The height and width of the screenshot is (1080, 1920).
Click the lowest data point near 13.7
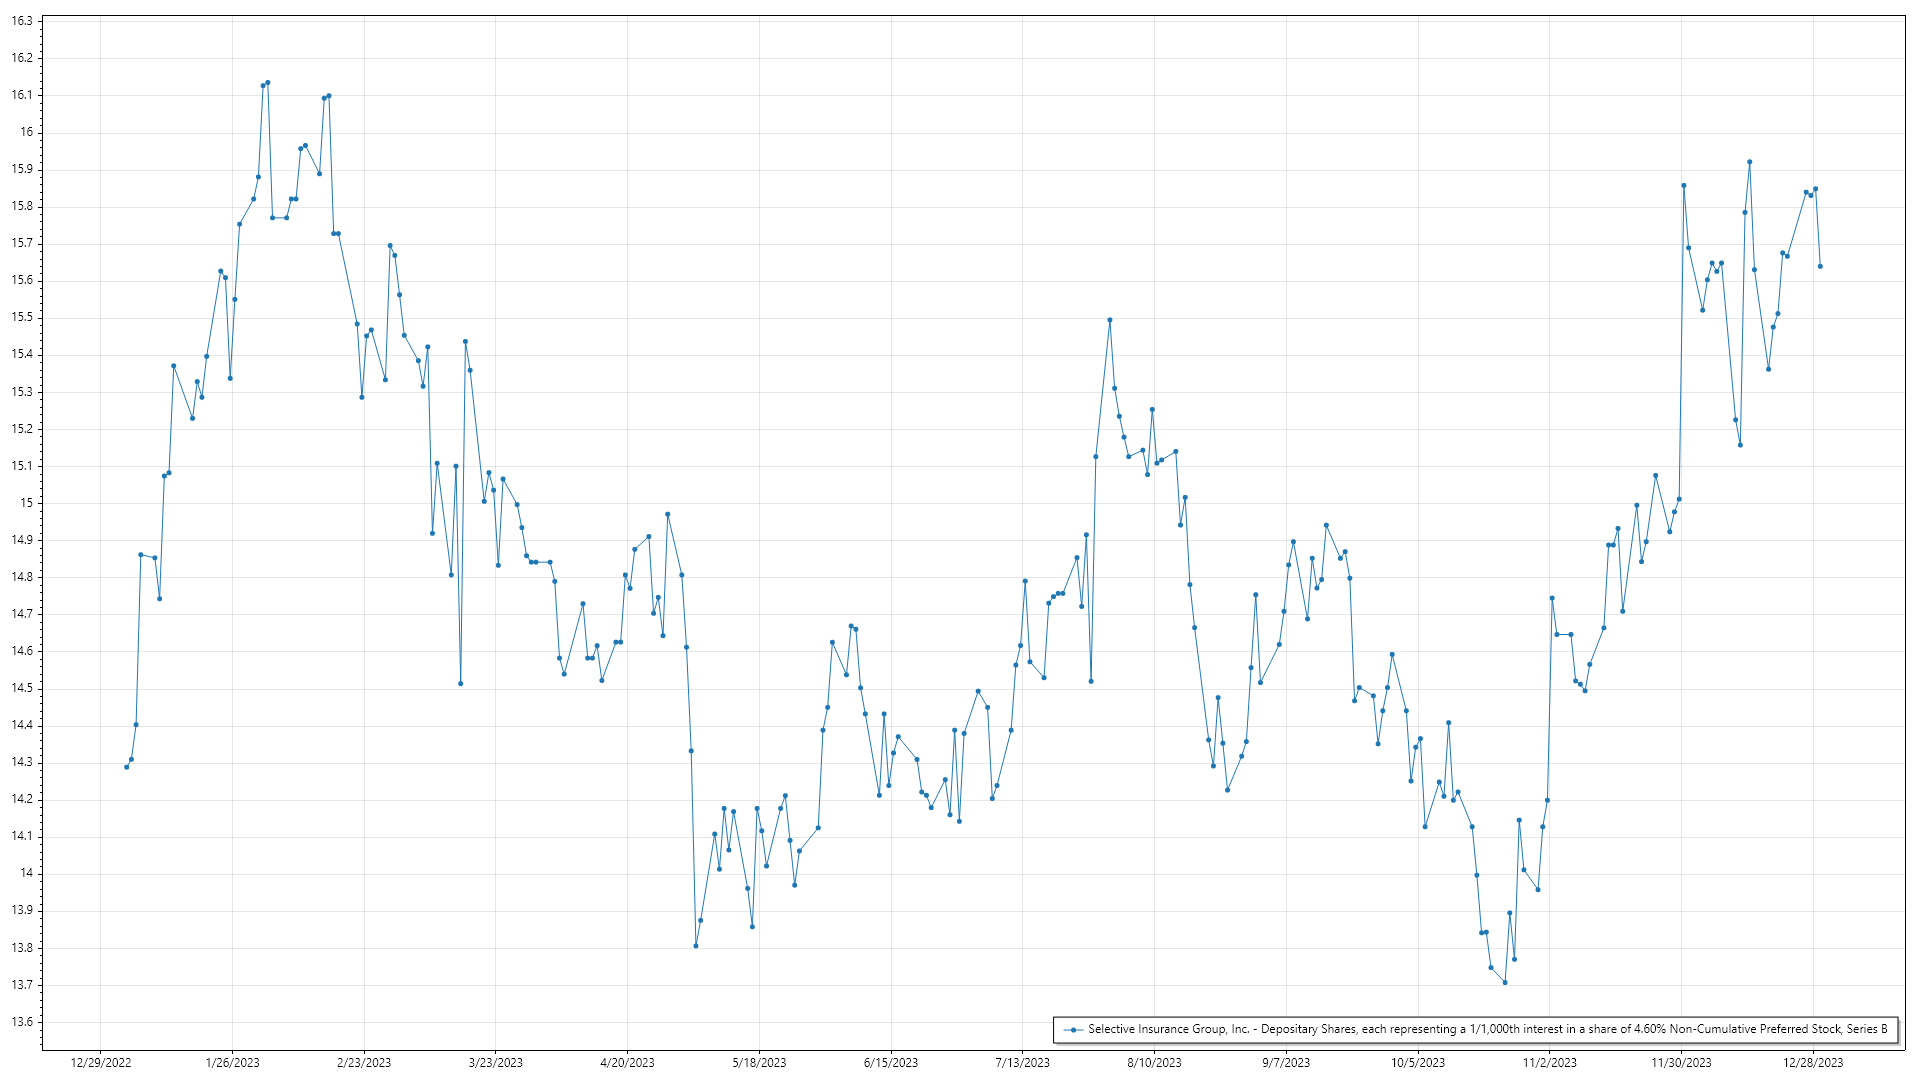(1505, 982)
